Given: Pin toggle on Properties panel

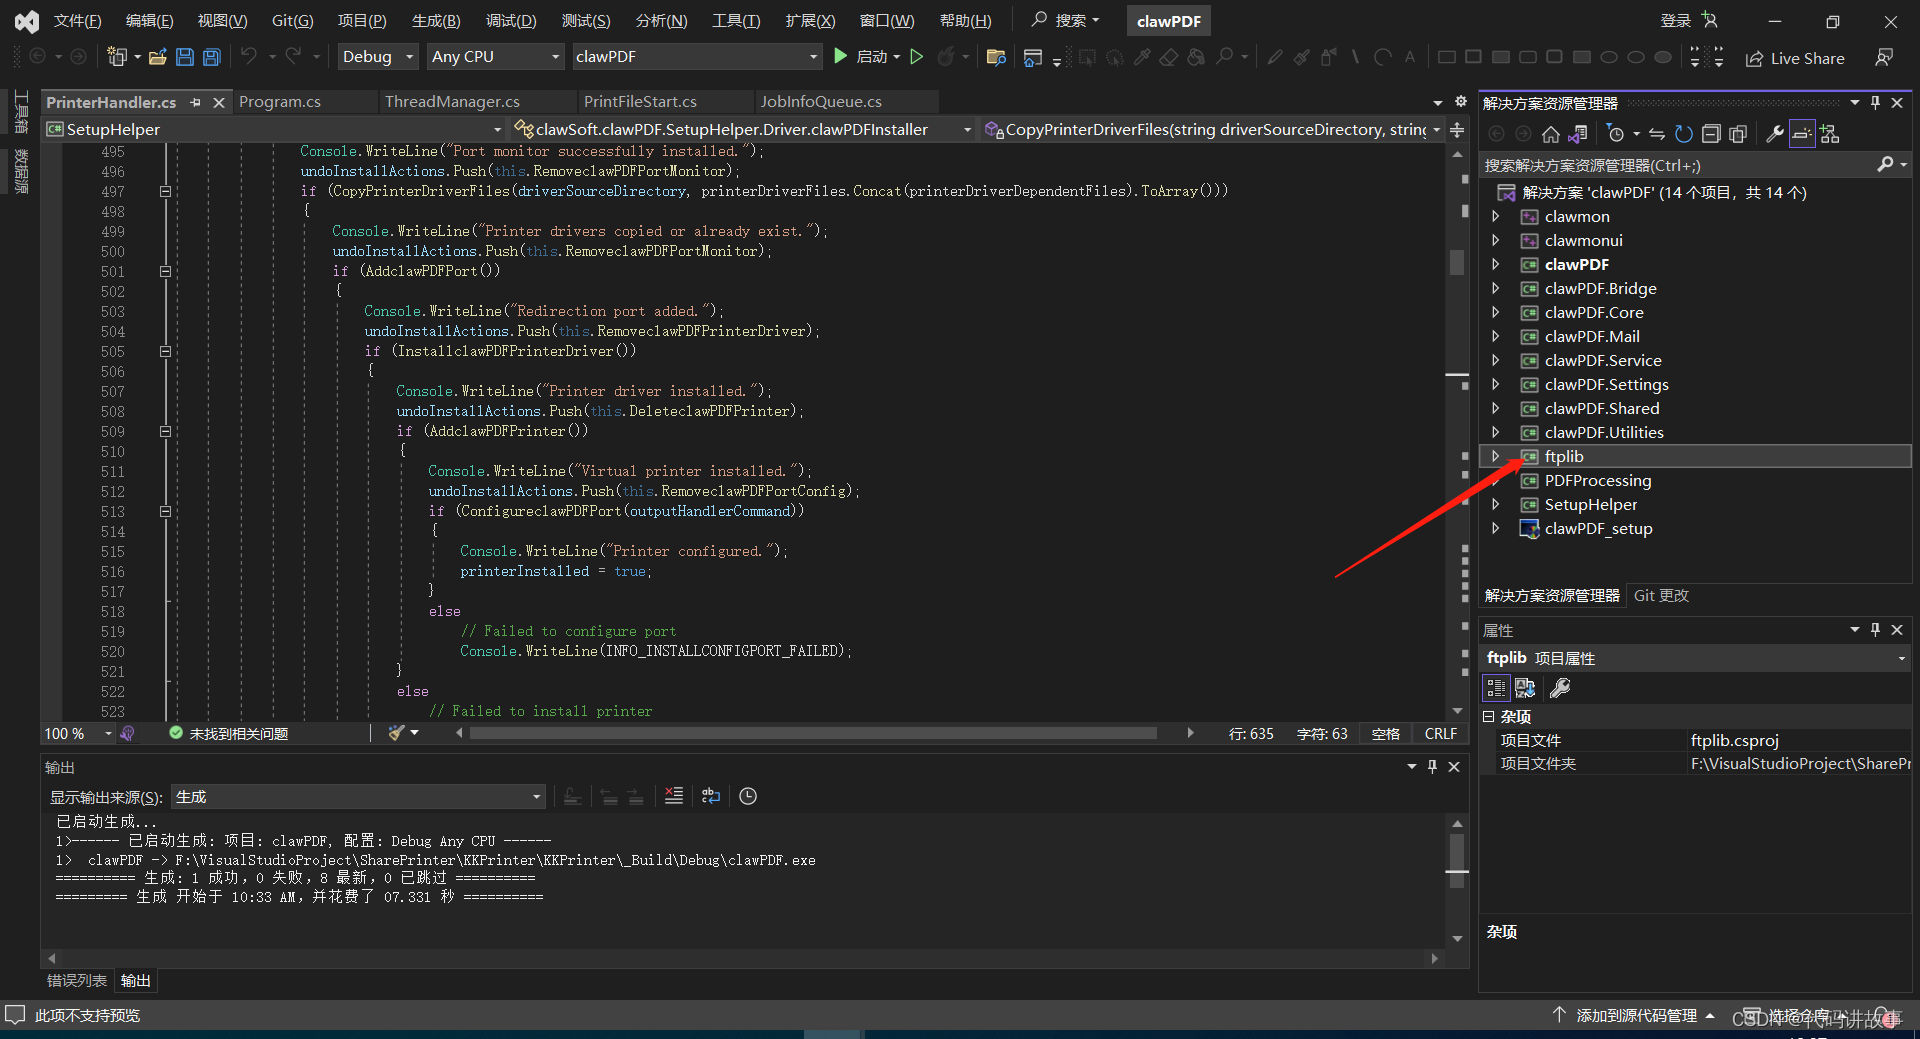Looking at the screenshot, I should [1875, 630].
